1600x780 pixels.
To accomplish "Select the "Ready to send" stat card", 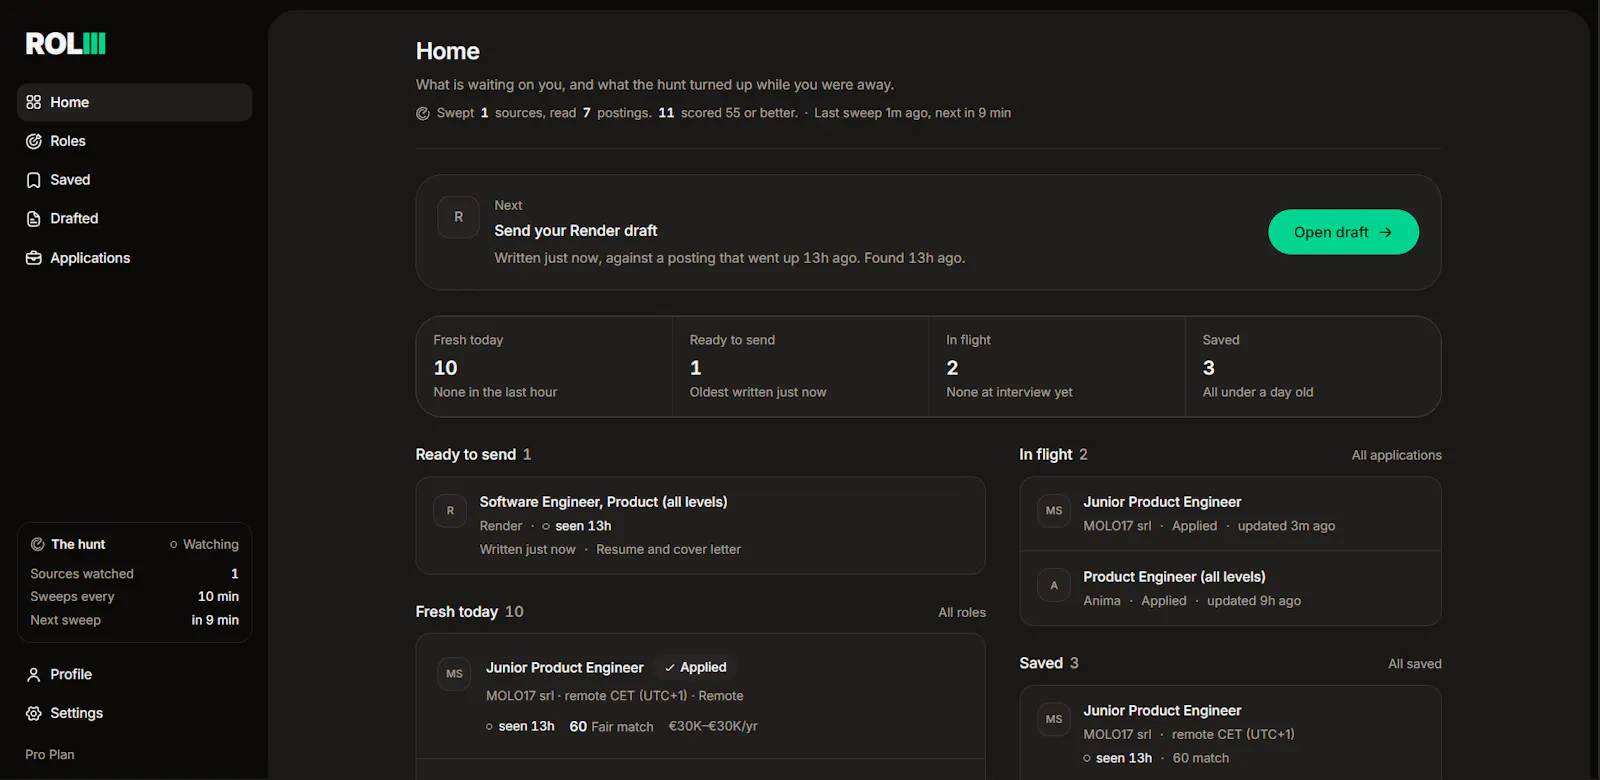I will pyautogui.click(x=801, y=366).
